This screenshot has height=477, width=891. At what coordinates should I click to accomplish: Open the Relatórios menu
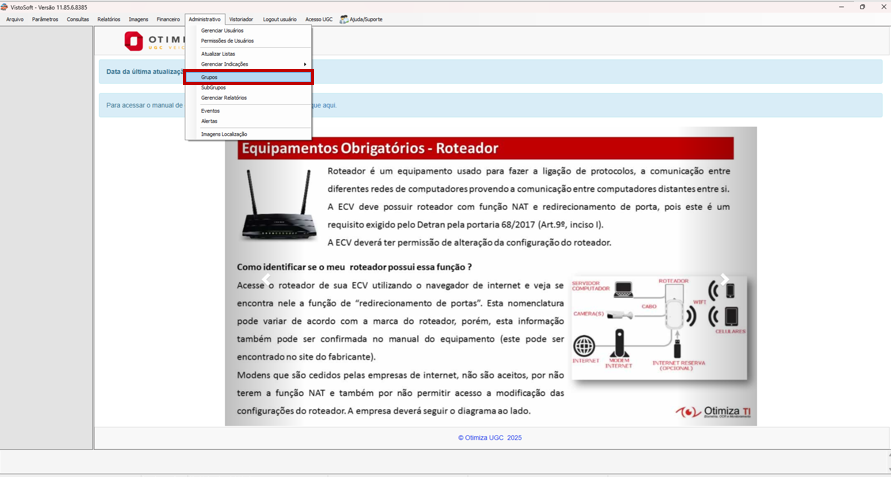pos(109,19)
